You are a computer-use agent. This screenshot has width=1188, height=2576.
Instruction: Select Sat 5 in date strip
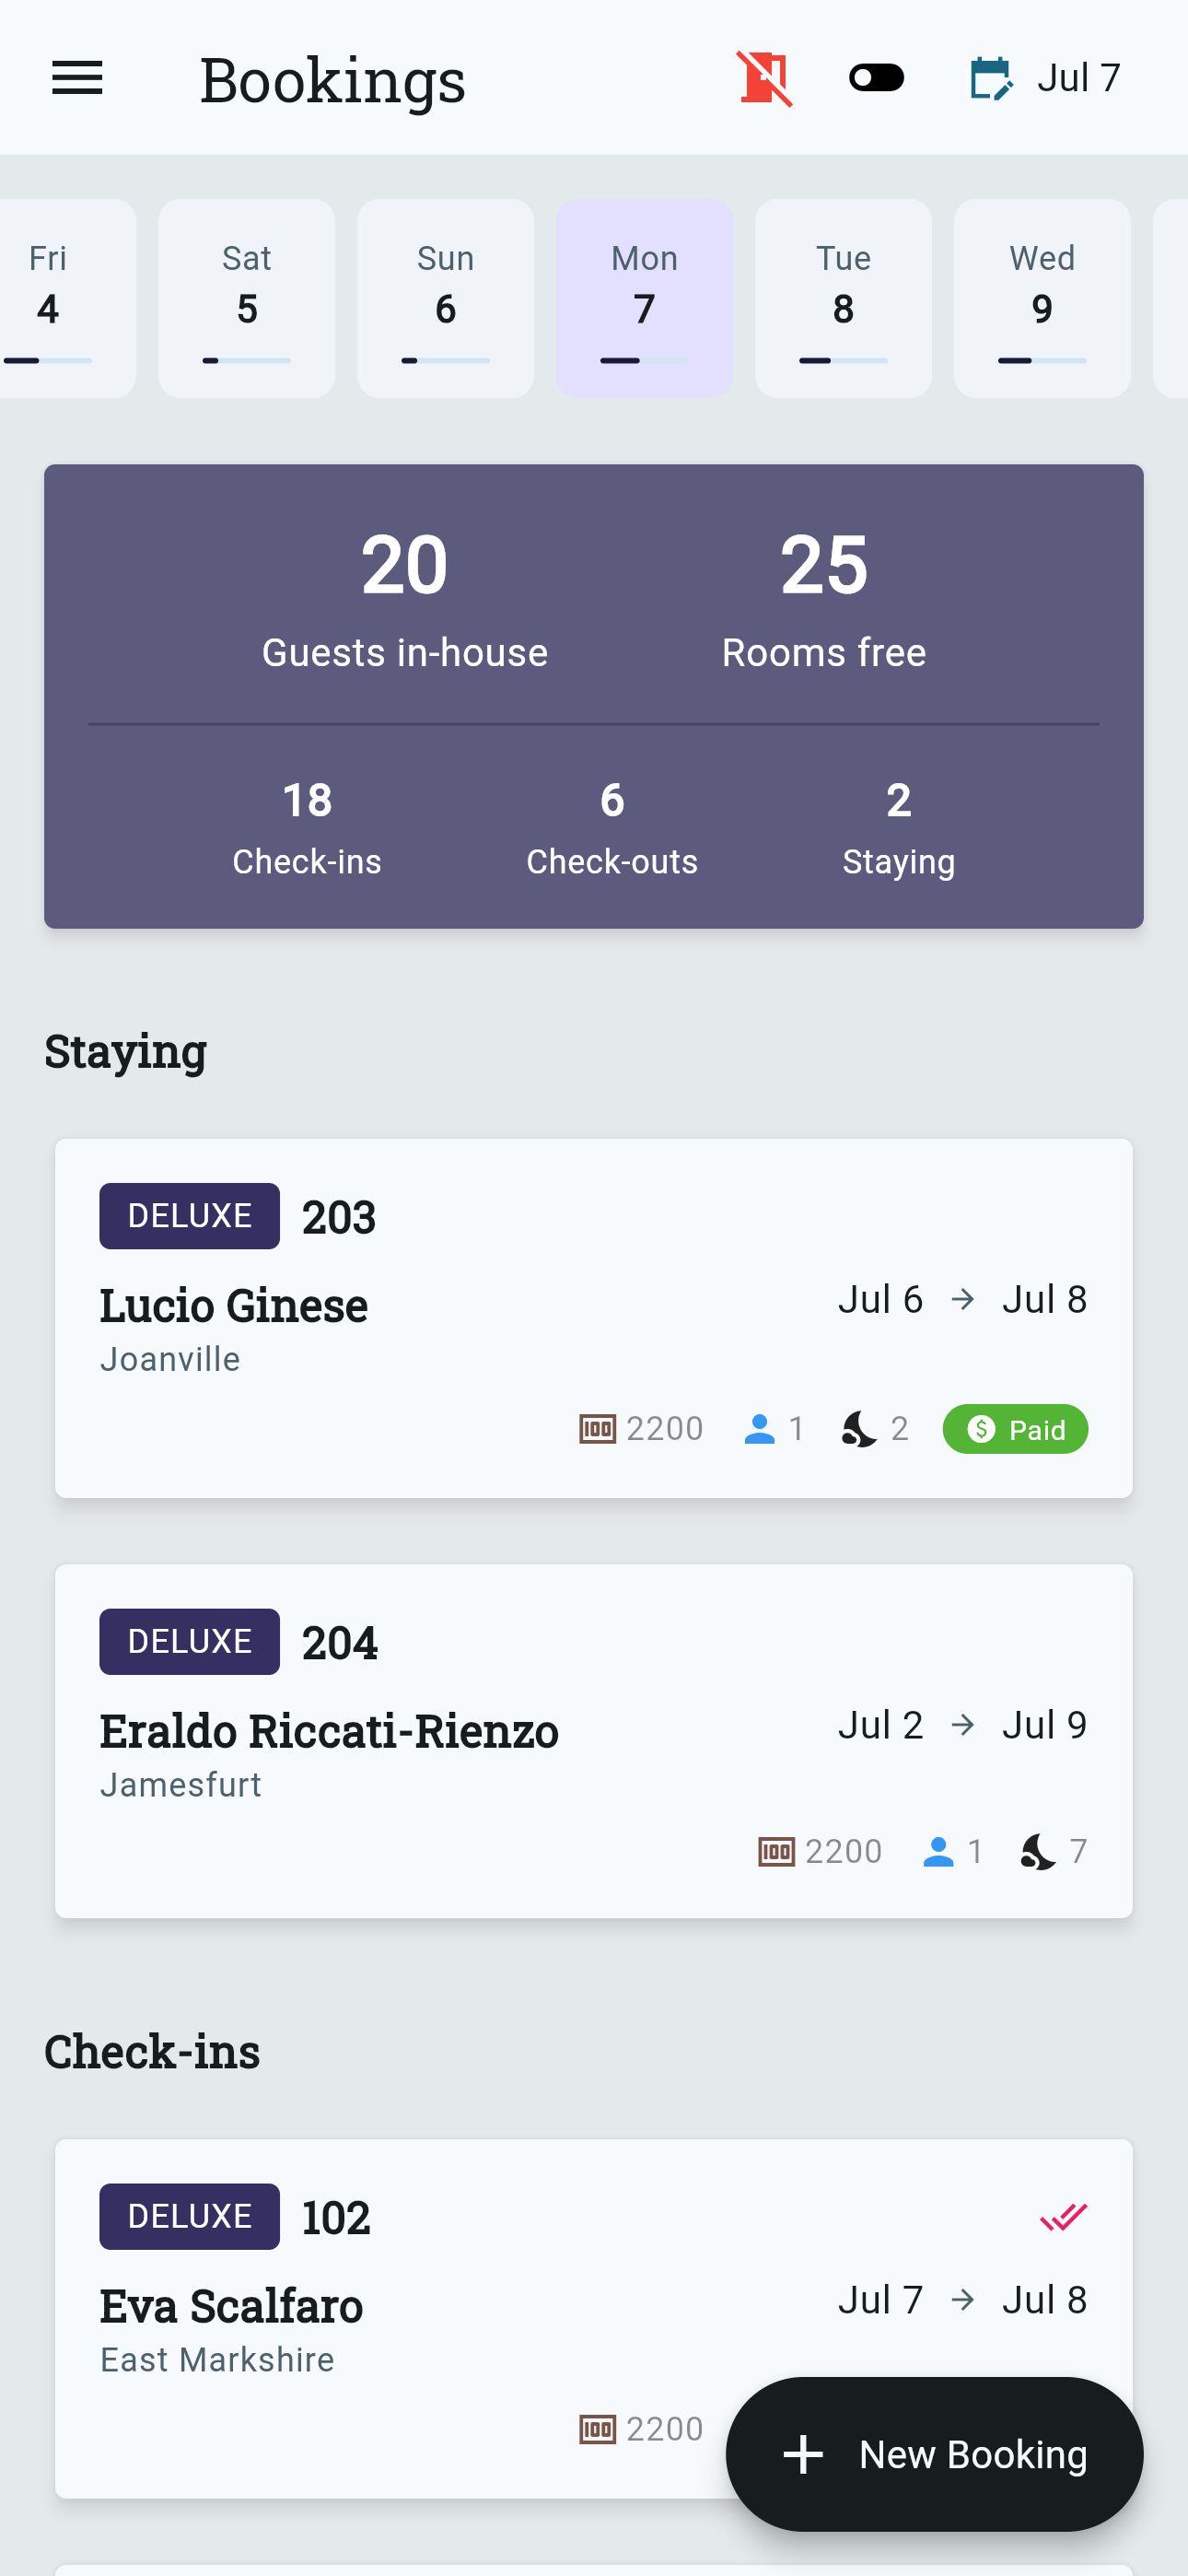[246, 297]
